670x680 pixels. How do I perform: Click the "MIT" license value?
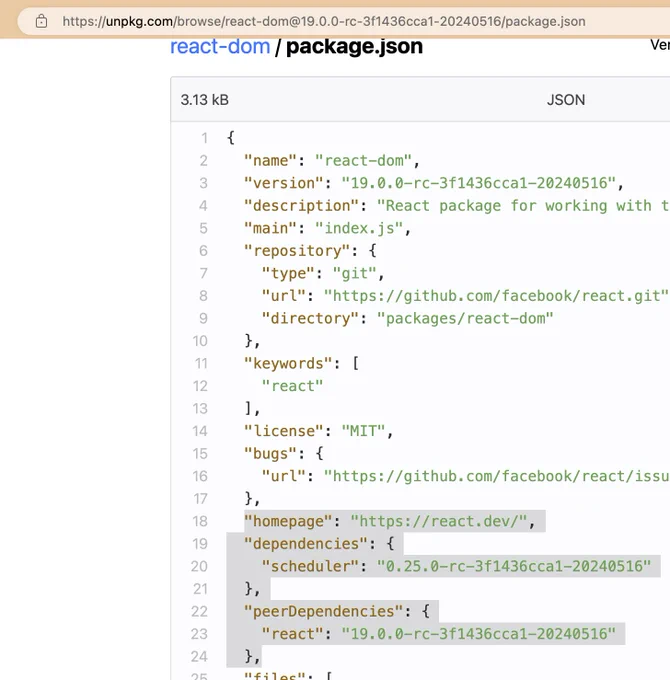[x=363, y=431]
